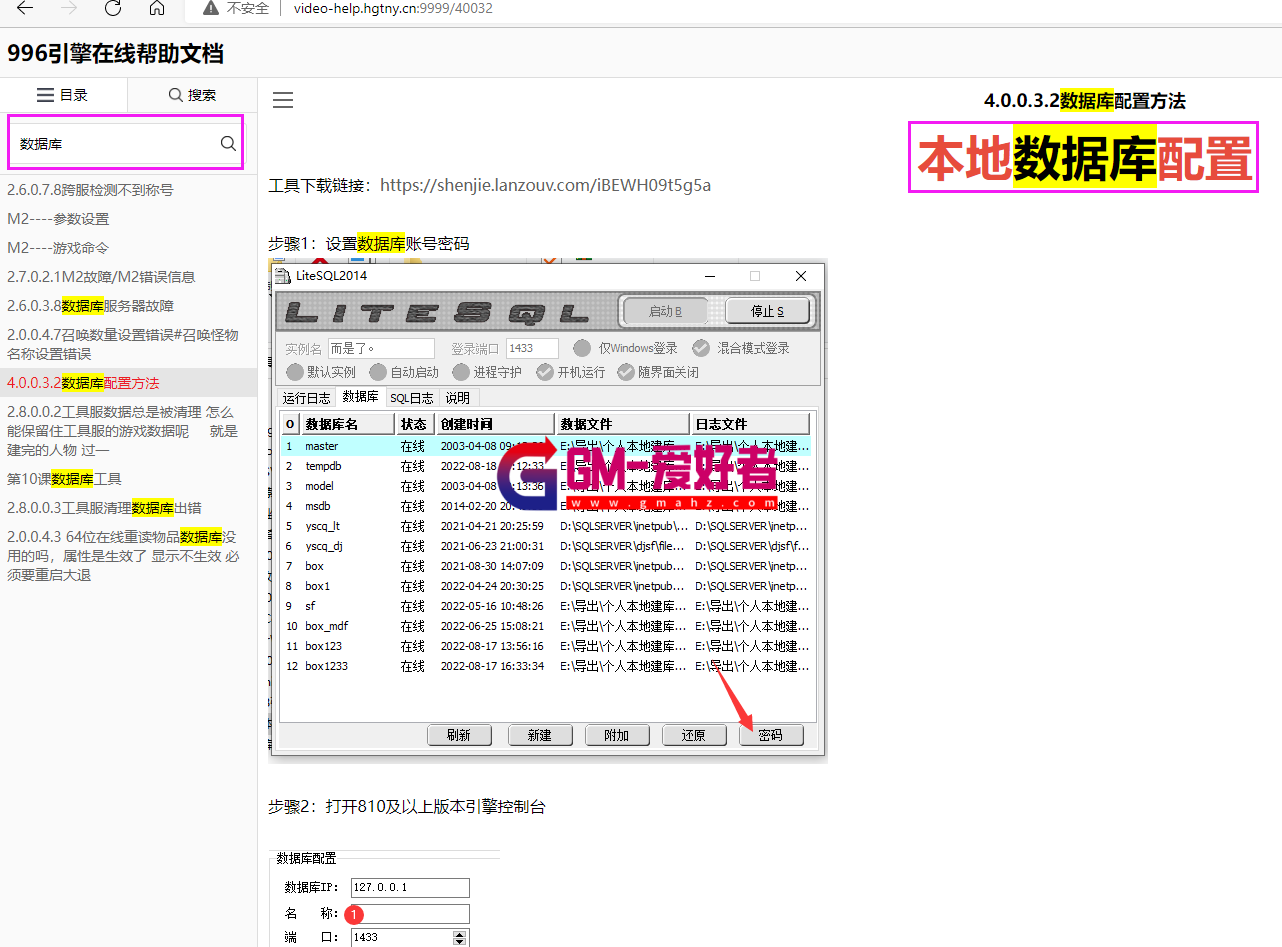Image resolution: width=1282 pixels, height=947 pixels.
Task: Sort by the 创建时间 column header
Action: tap(495, 424)
